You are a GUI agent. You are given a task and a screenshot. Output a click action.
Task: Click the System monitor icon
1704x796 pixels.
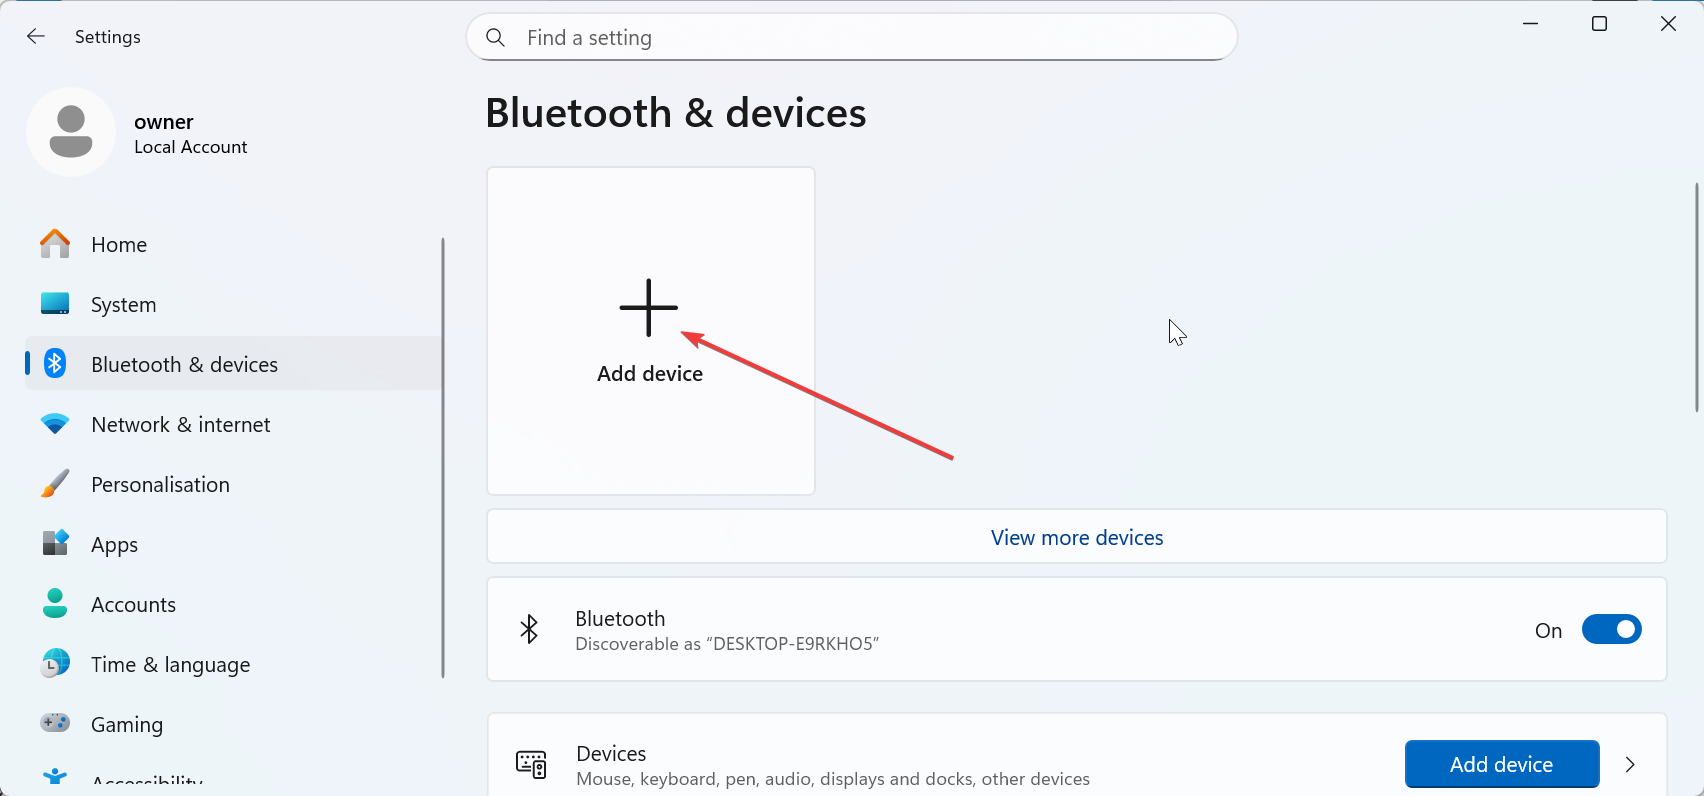click(55, 304)
